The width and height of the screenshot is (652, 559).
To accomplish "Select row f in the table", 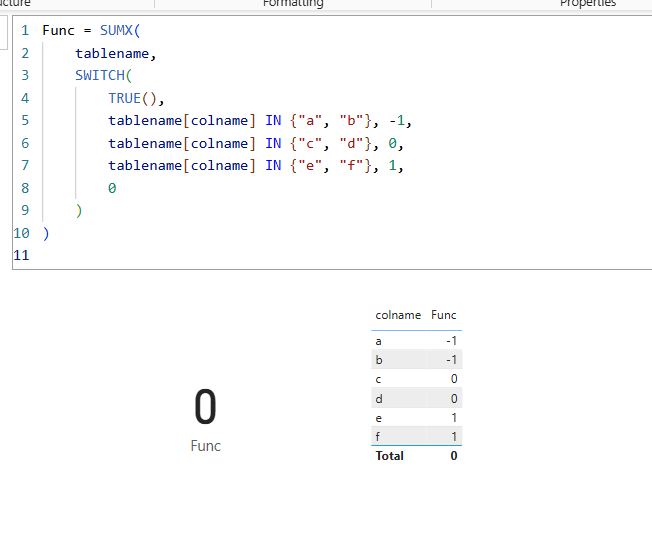I will coord(416,436).
